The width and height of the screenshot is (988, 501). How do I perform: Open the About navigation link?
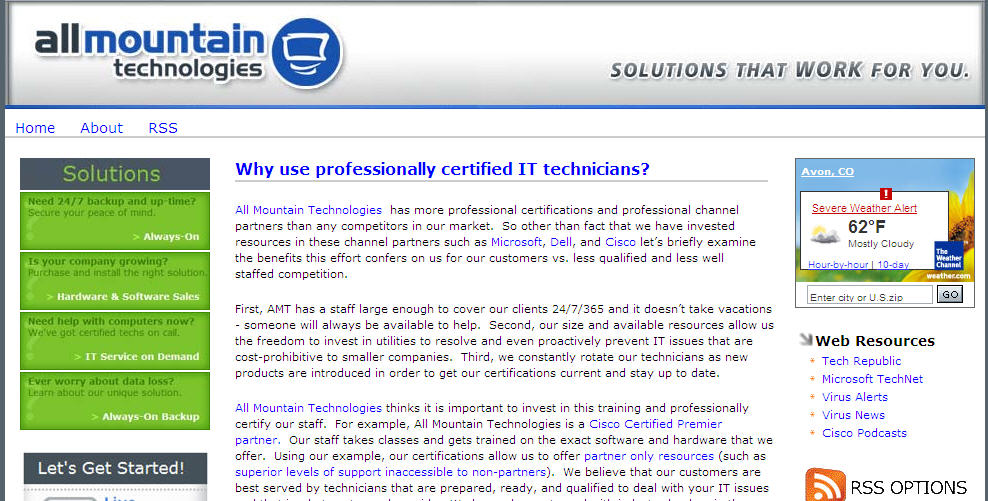pos(101,128)
